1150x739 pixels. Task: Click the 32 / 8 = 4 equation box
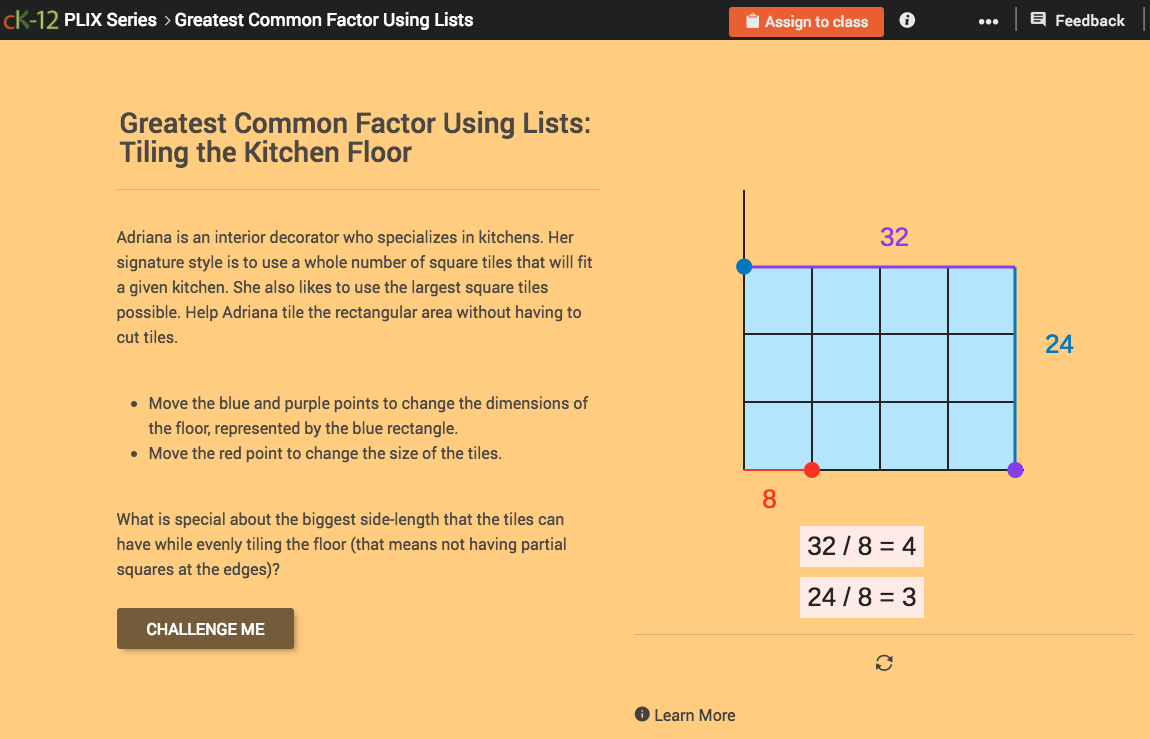[861, 546]
